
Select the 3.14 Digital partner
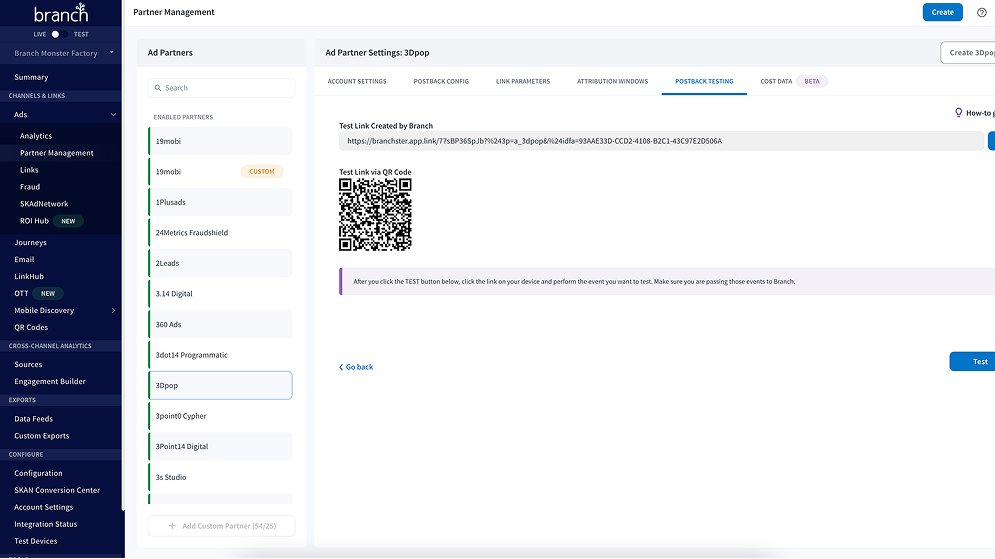tap(220, 294)
